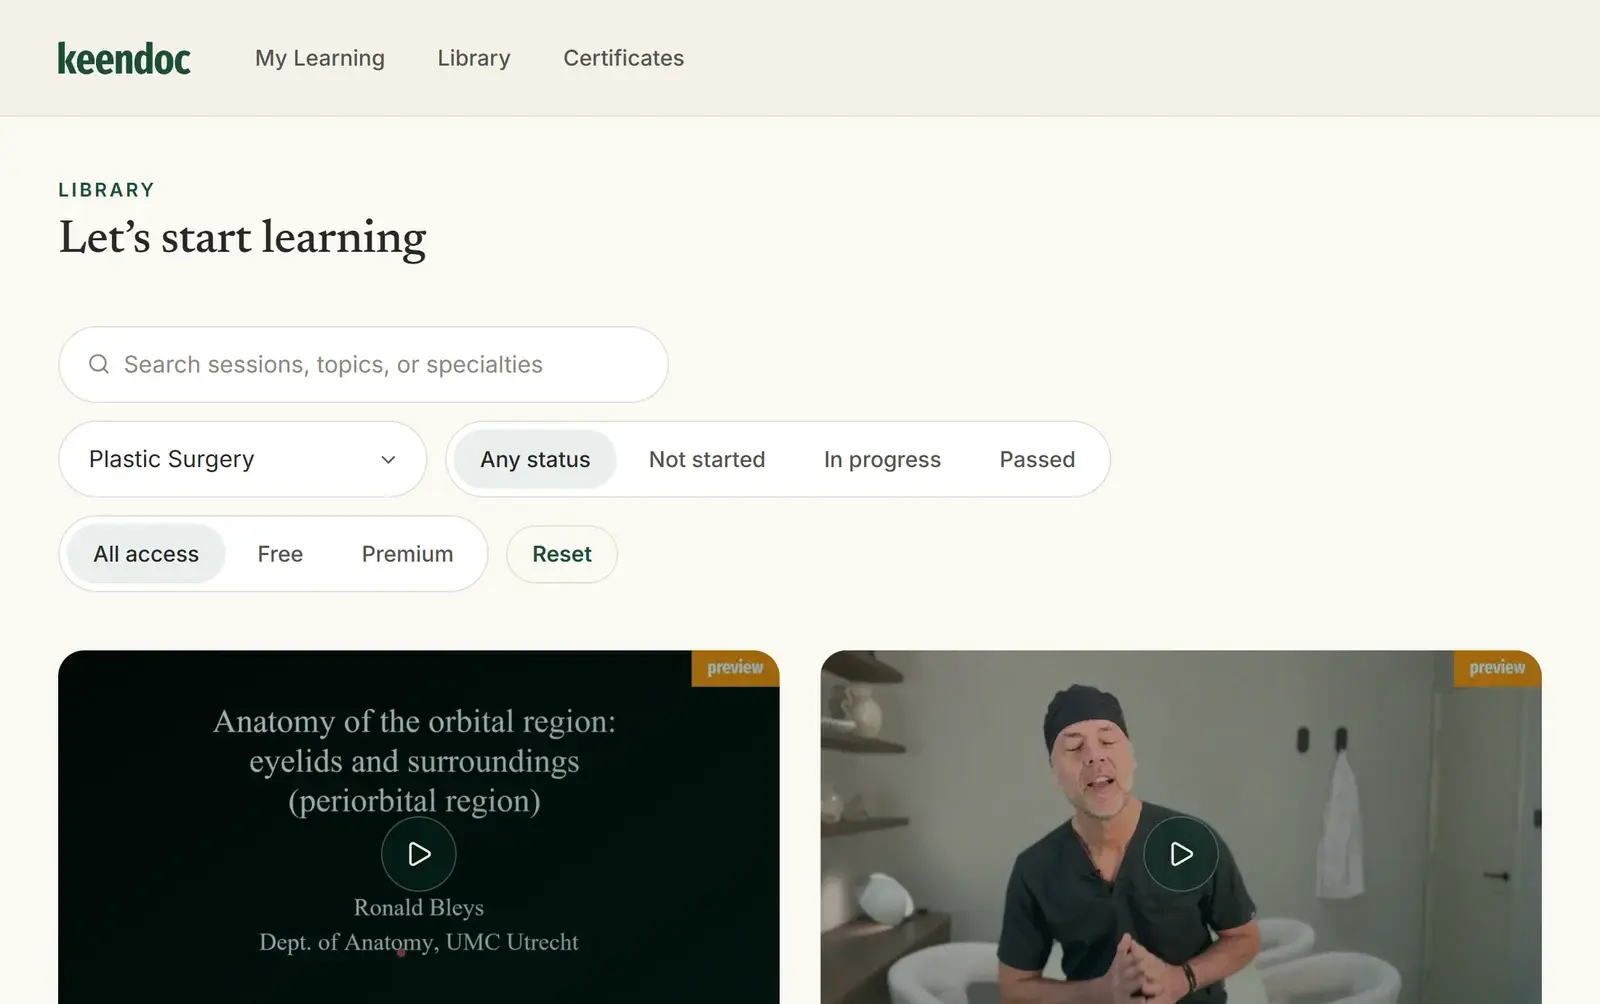The height and width of the screenshot is (1004, 1600).
Task: Show only Free sessions
Action: point(280,554)
